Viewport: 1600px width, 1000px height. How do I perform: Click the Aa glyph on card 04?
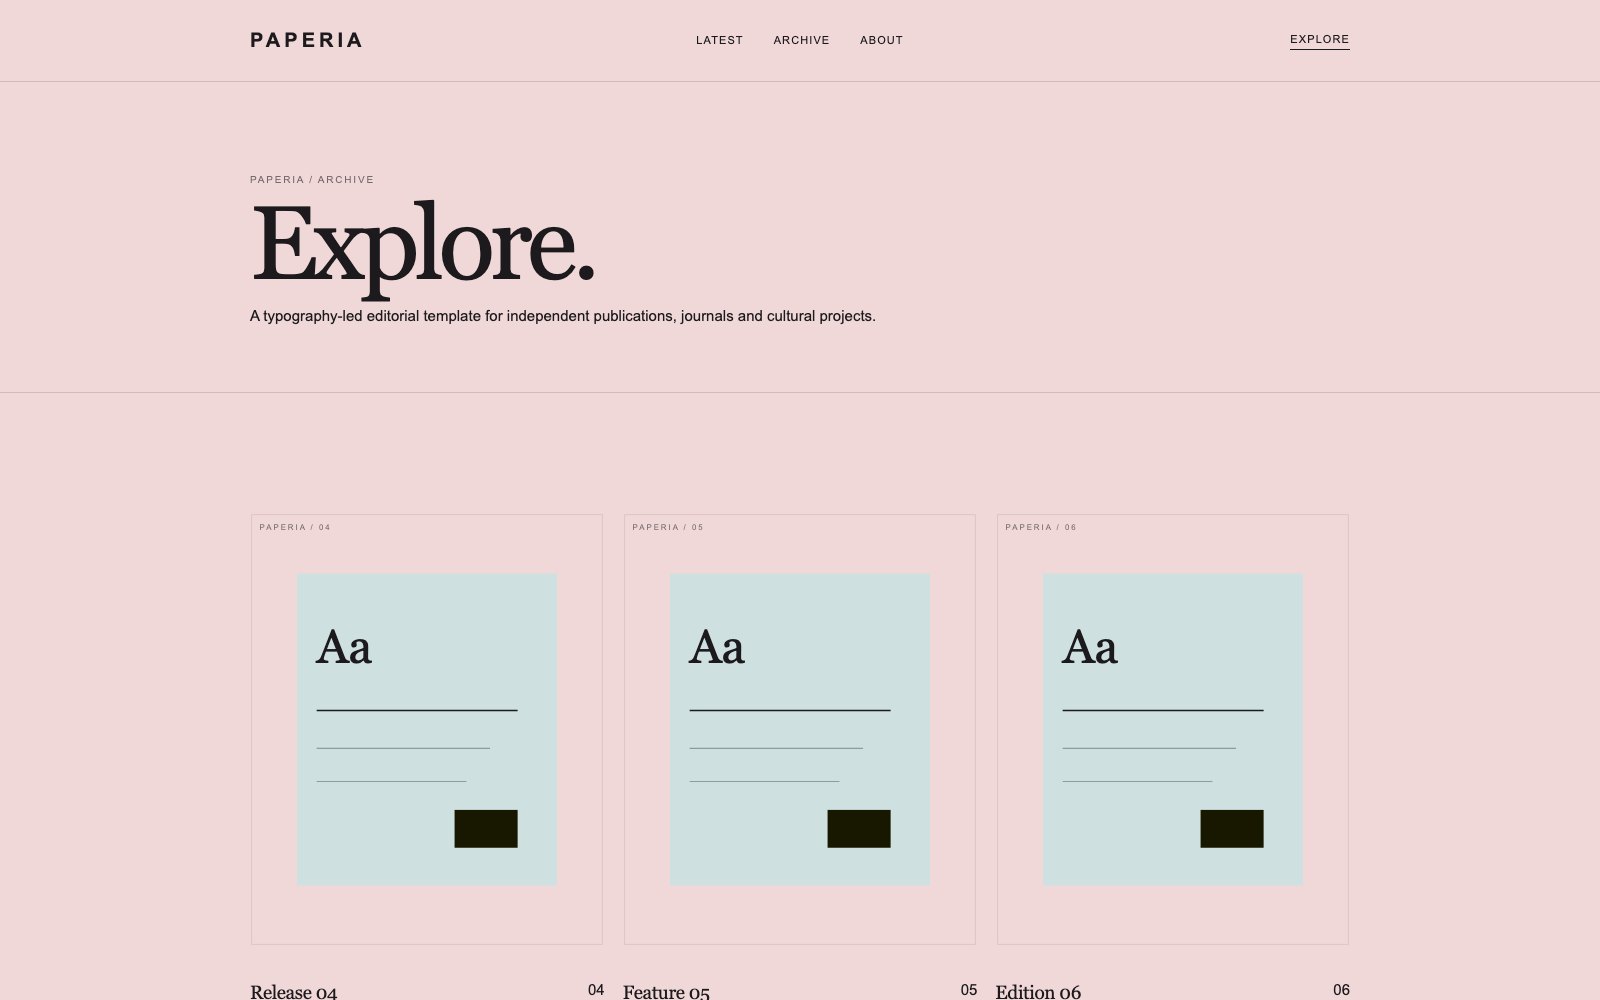pos(344,647)
